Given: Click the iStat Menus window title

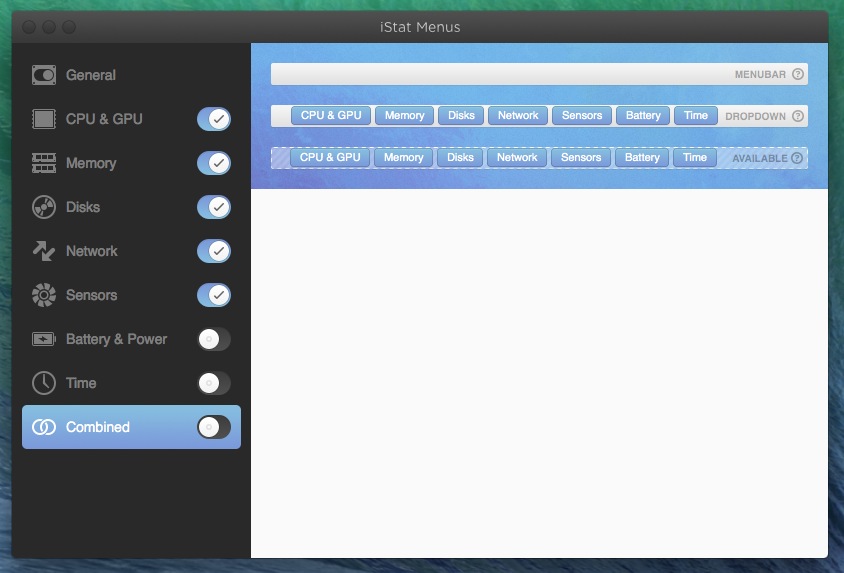Looking at the screenshot, I should tap(420, 27).
